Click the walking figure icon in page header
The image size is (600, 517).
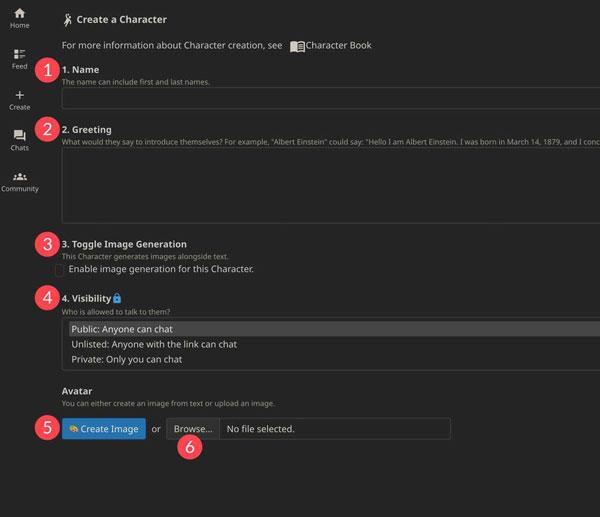coord(68,19)
